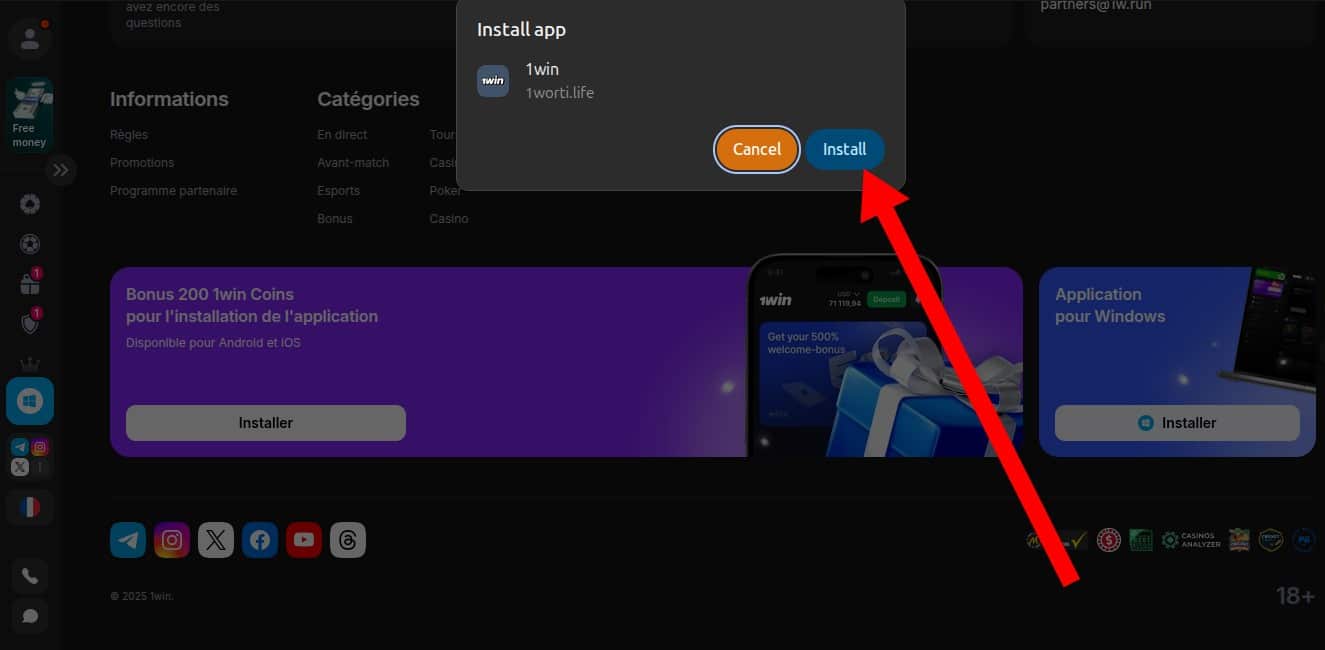Click Installer in the purple bonus banner
This screenshot has width=1325, height=650.
pos(266,423)
